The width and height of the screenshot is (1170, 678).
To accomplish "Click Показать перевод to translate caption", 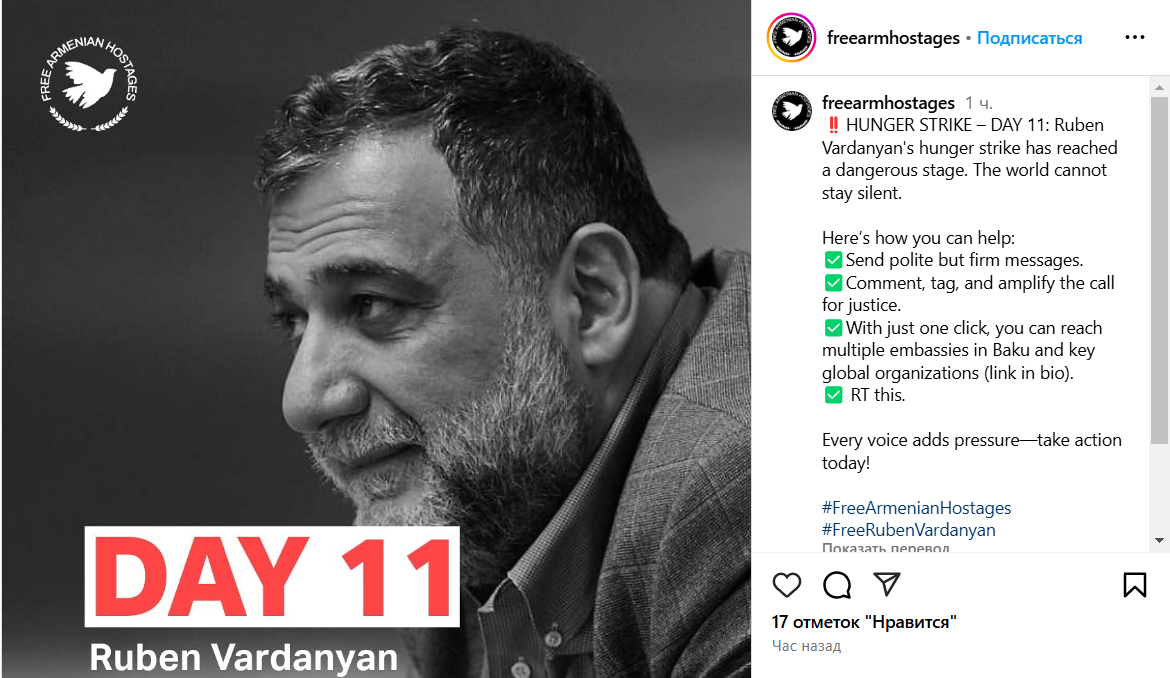I will click(886, 547).
